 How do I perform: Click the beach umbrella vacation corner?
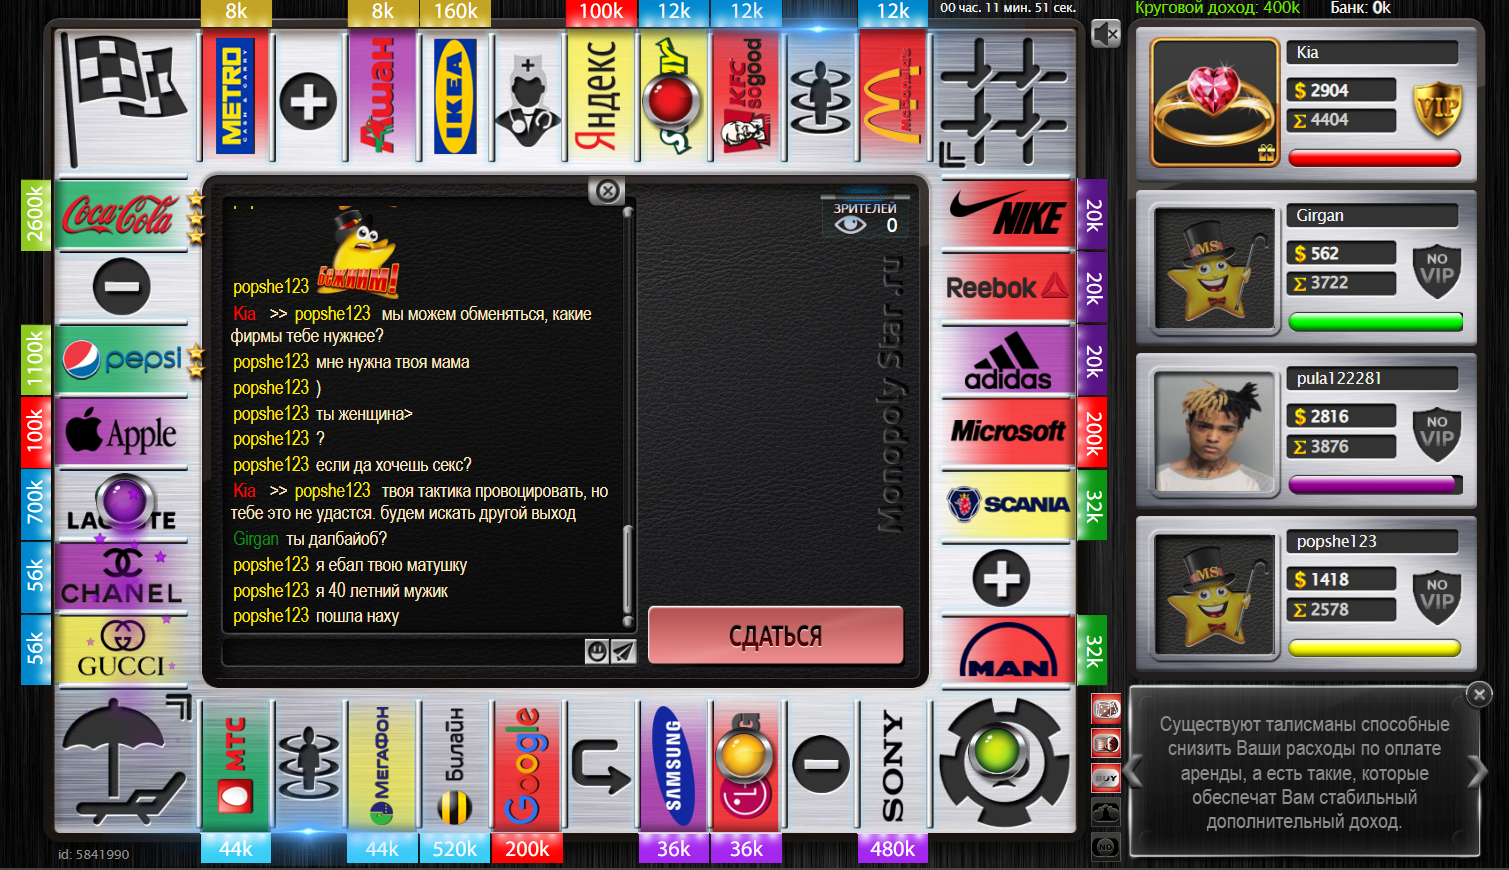pyautogui.click(x=124, y=764)
